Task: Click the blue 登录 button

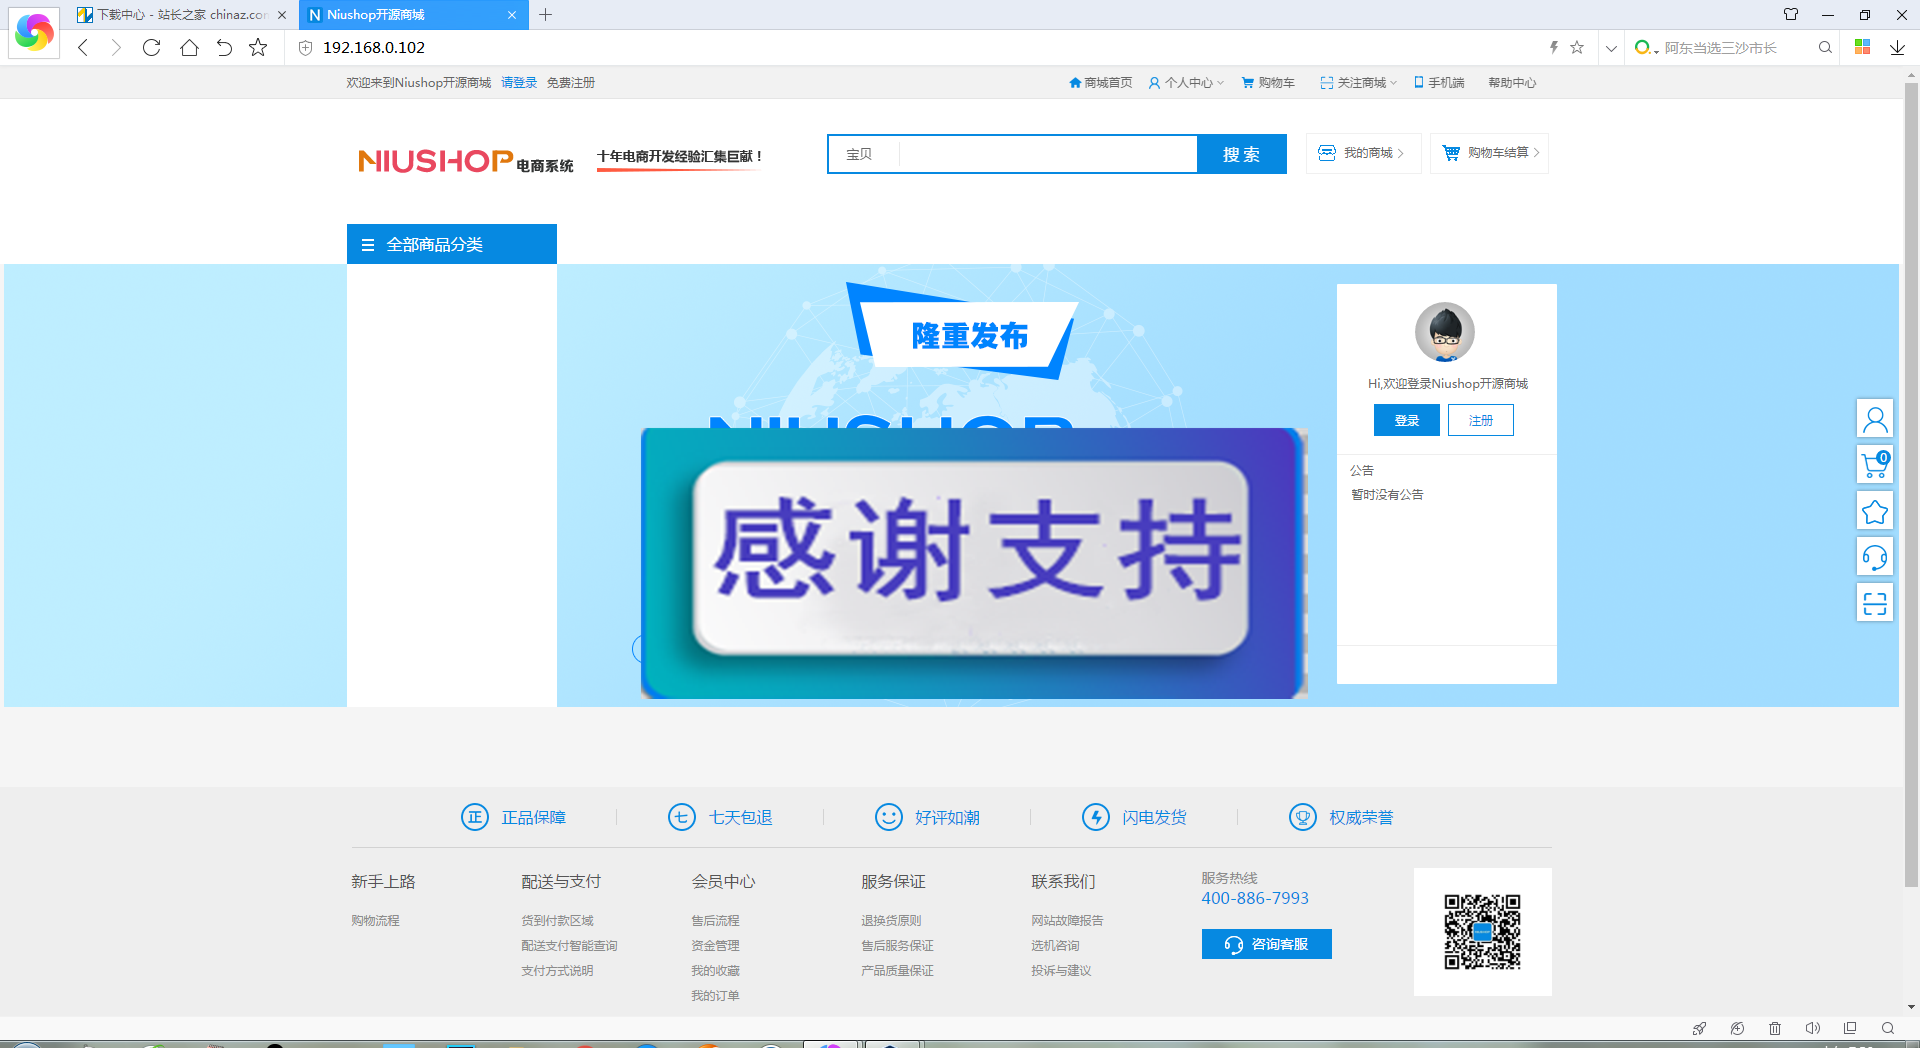Action: point(1407,420)
